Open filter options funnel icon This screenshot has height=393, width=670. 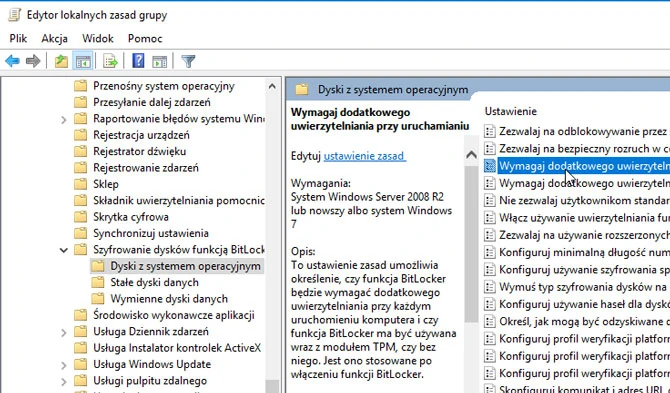point(188,61)
